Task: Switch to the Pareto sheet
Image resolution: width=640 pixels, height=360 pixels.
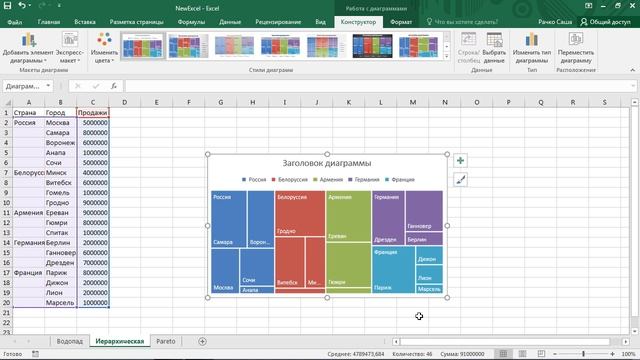Action: 166,341
